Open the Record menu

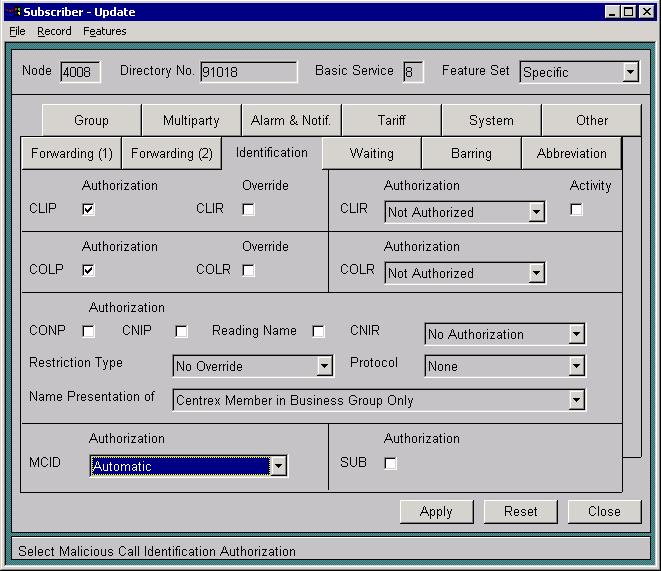pos(54,31)
